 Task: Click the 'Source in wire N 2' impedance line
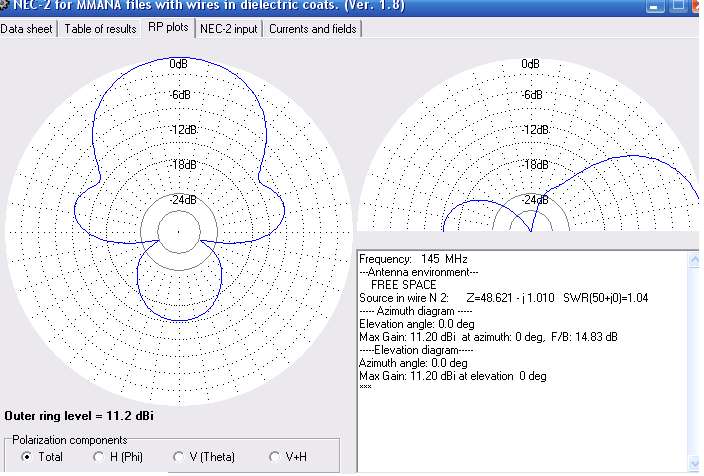pyautogui.click(x=503, y=298)
